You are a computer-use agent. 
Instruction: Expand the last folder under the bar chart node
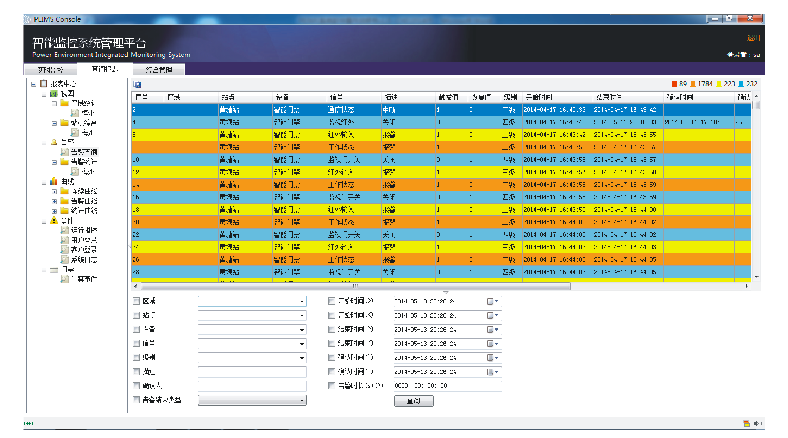pyautogui.click(x=54, y=210)
